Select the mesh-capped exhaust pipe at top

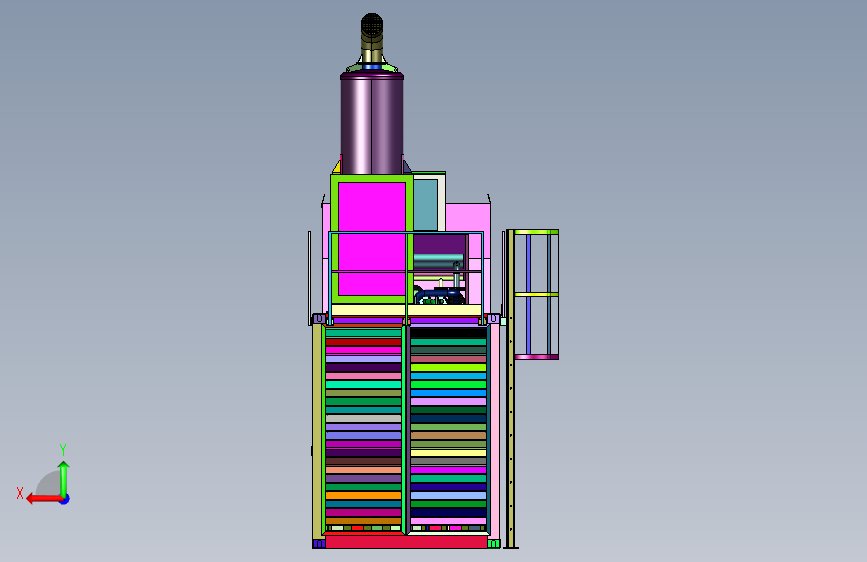pos(372,38)
